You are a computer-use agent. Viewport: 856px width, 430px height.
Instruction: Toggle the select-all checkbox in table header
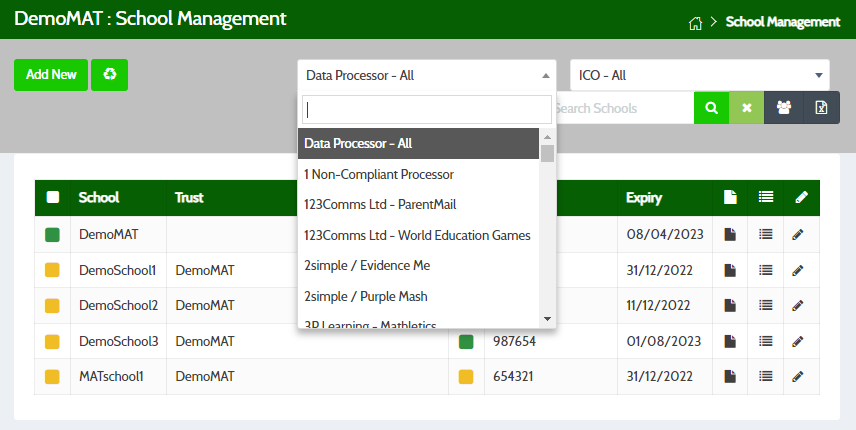pyautogui.click(x=53, y=198)
